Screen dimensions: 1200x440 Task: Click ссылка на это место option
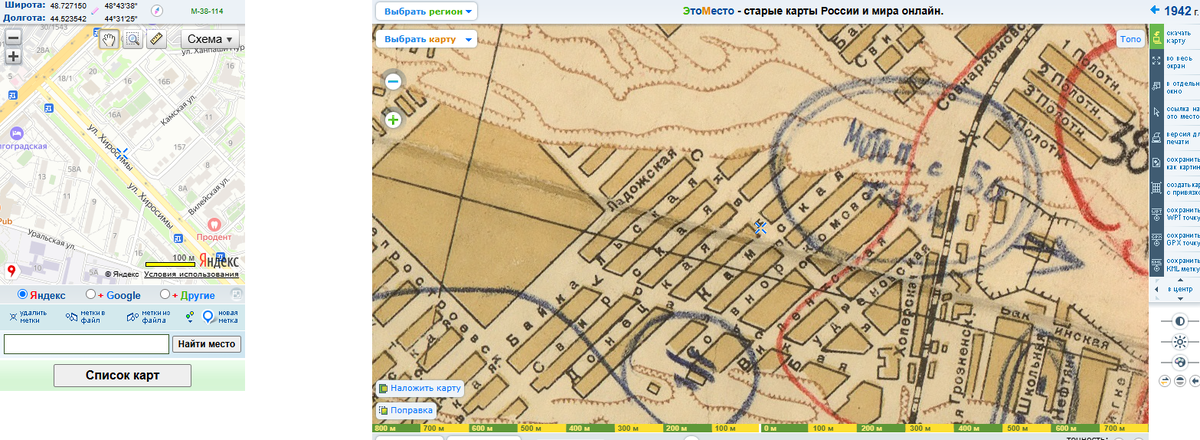[x=1174, y=112]
